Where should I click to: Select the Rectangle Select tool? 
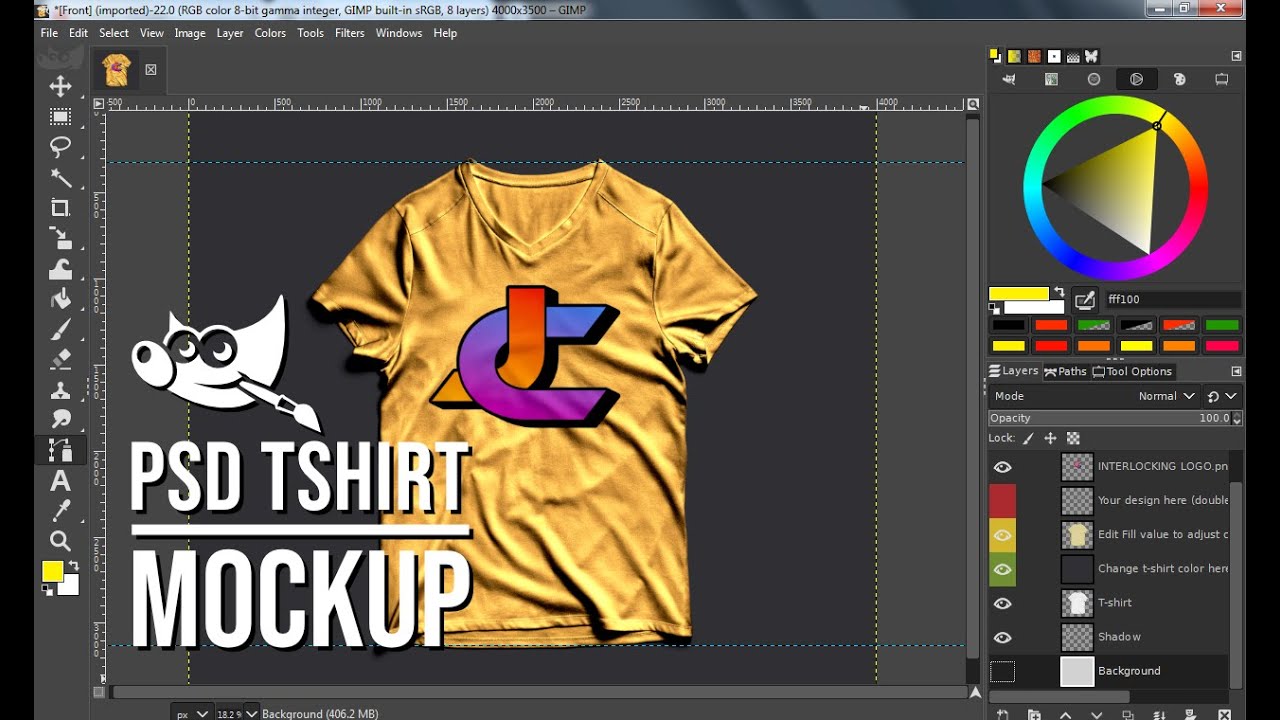[x=61, y=117]
